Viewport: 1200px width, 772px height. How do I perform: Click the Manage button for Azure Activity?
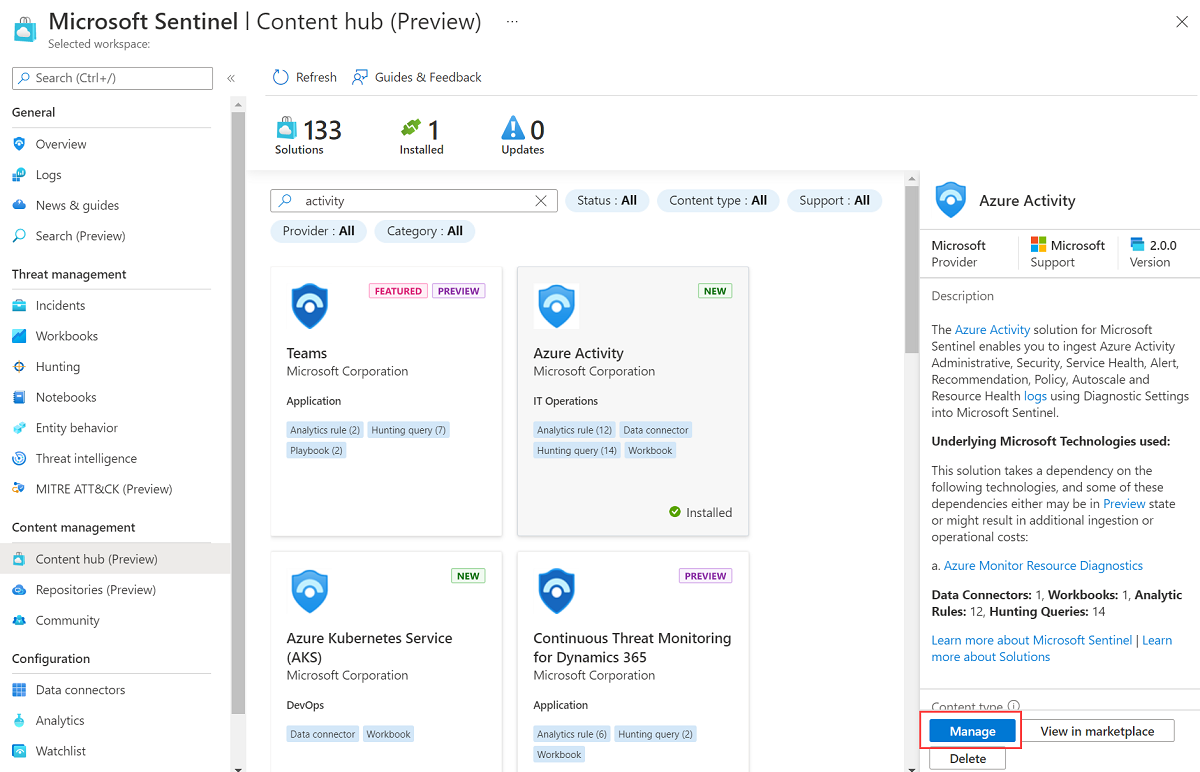tap(970, 731)
